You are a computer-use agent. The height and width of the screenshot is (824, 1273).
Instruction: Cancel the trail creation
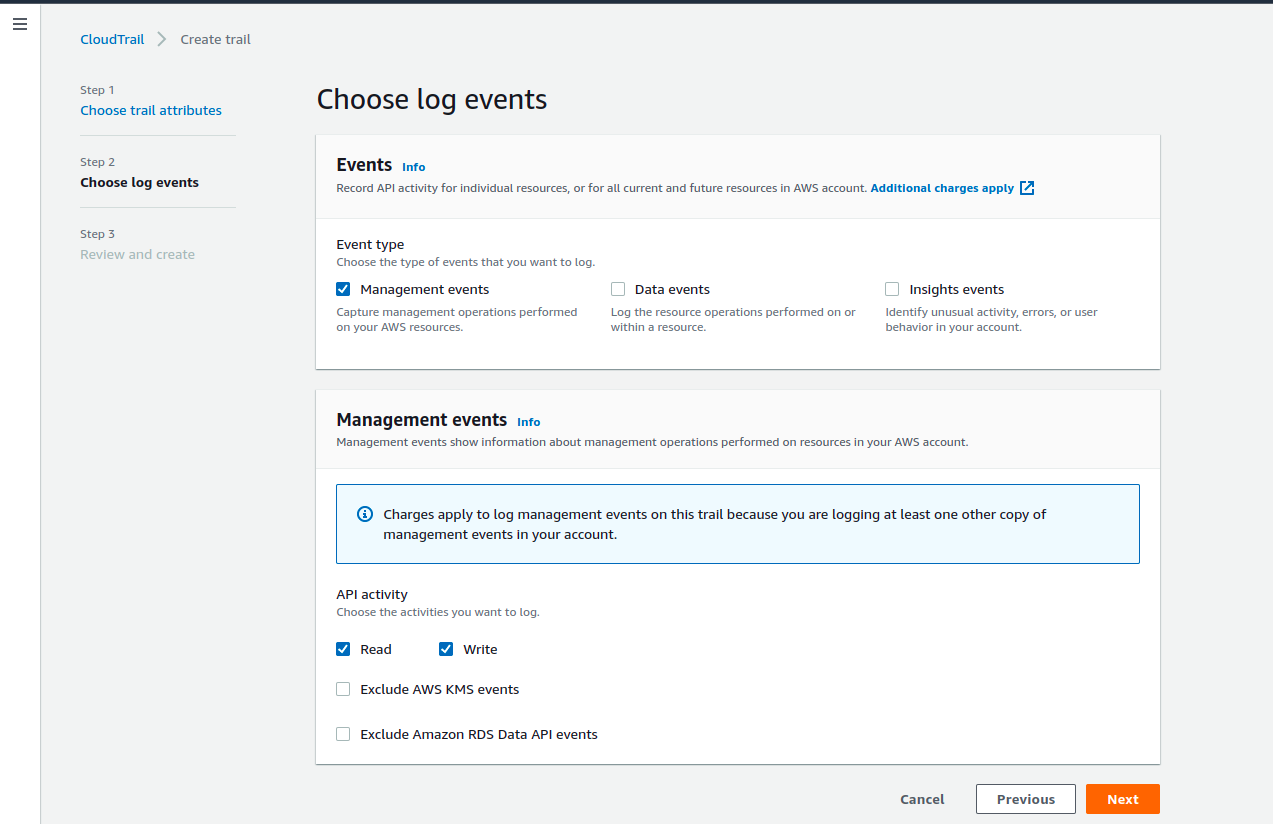click(x=921, y=798)
